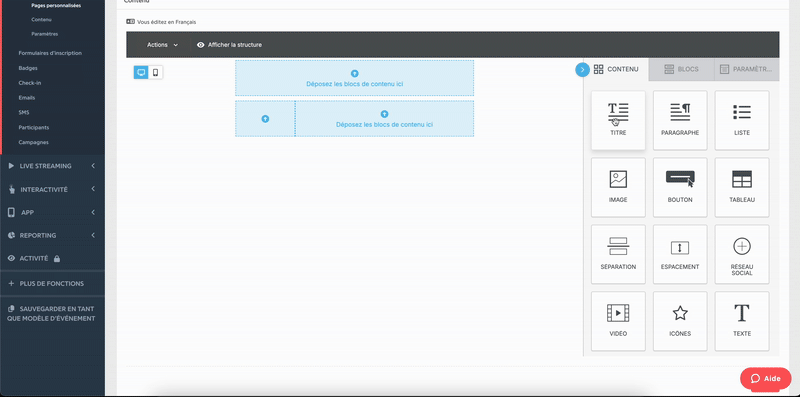Click the Reporting pie chart icon
800x397 pixels.
[x=11, y=235]
